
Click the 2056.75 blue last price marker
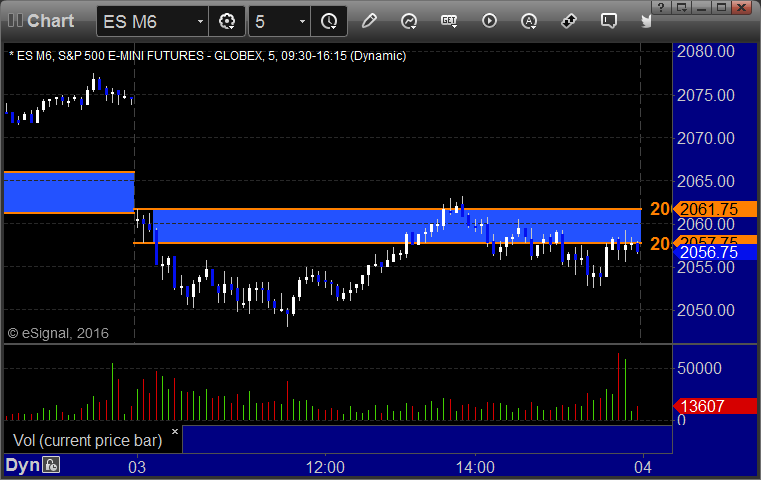(x=714, y=252)
